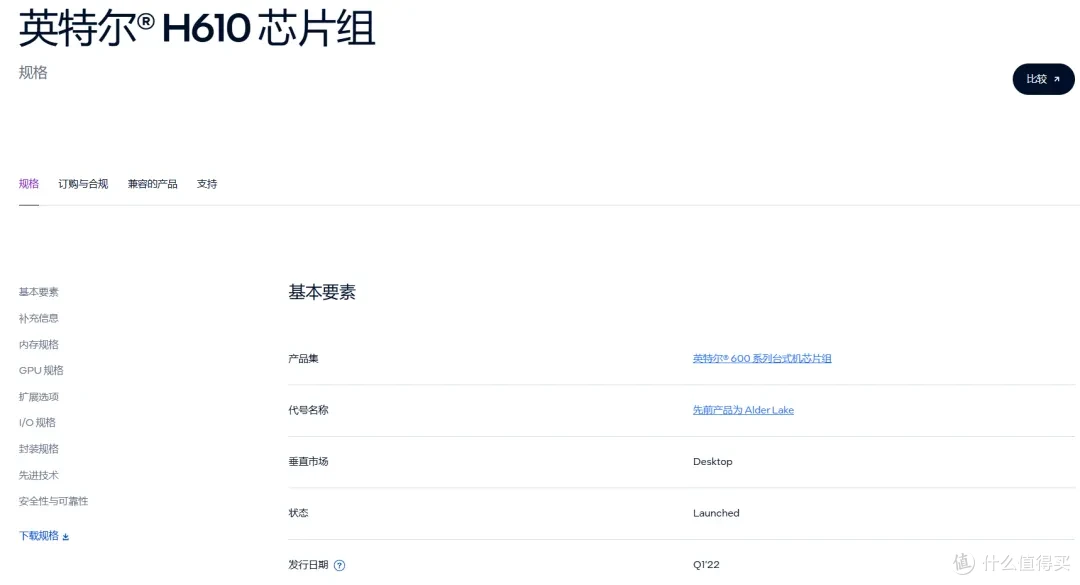Open I/O 规格 sidebar link

point(37,422)
